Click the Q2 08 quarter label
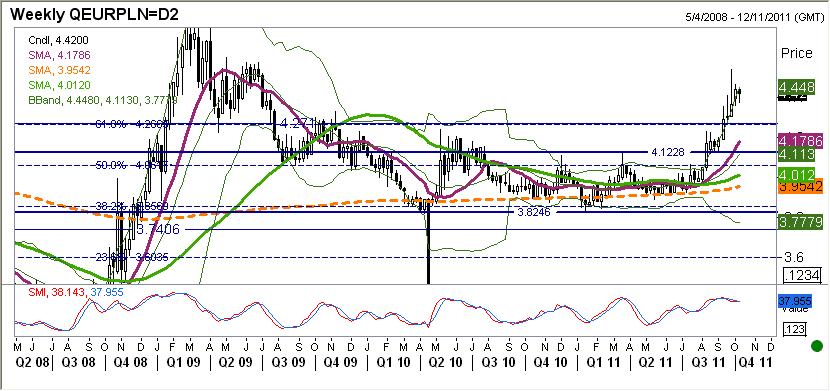830x391 pixels. pyautogui.click(x=31, y=363)
